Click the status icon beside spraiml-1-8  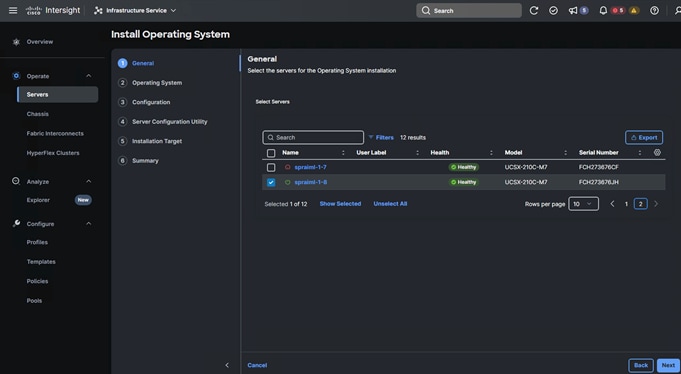[288, 182]
